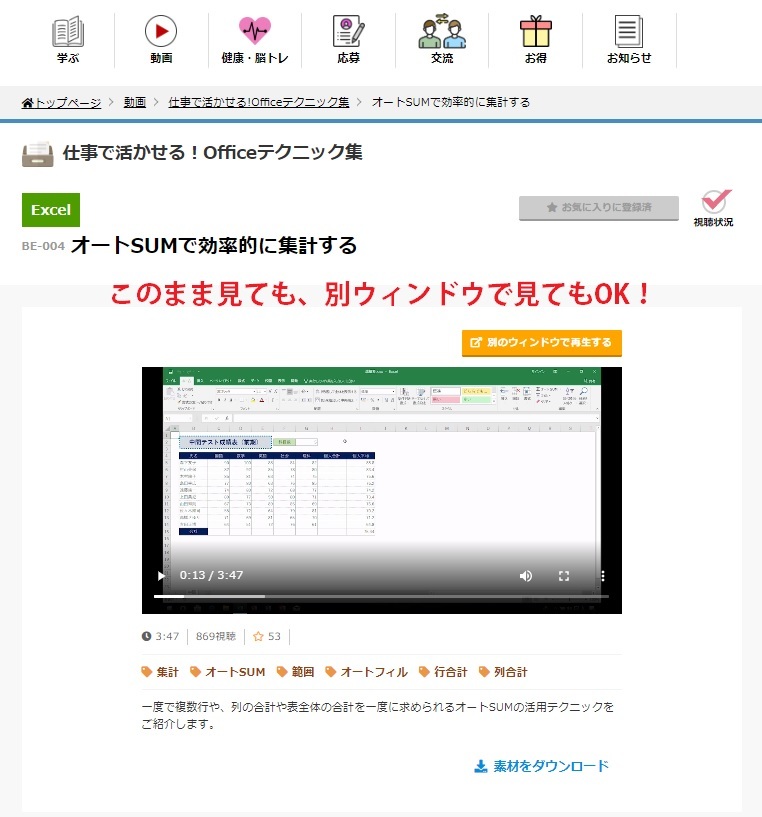Viewport: 762px width, 817px height.
Task: Select the 健康・脳トレ heart icon
Action: 254,32
